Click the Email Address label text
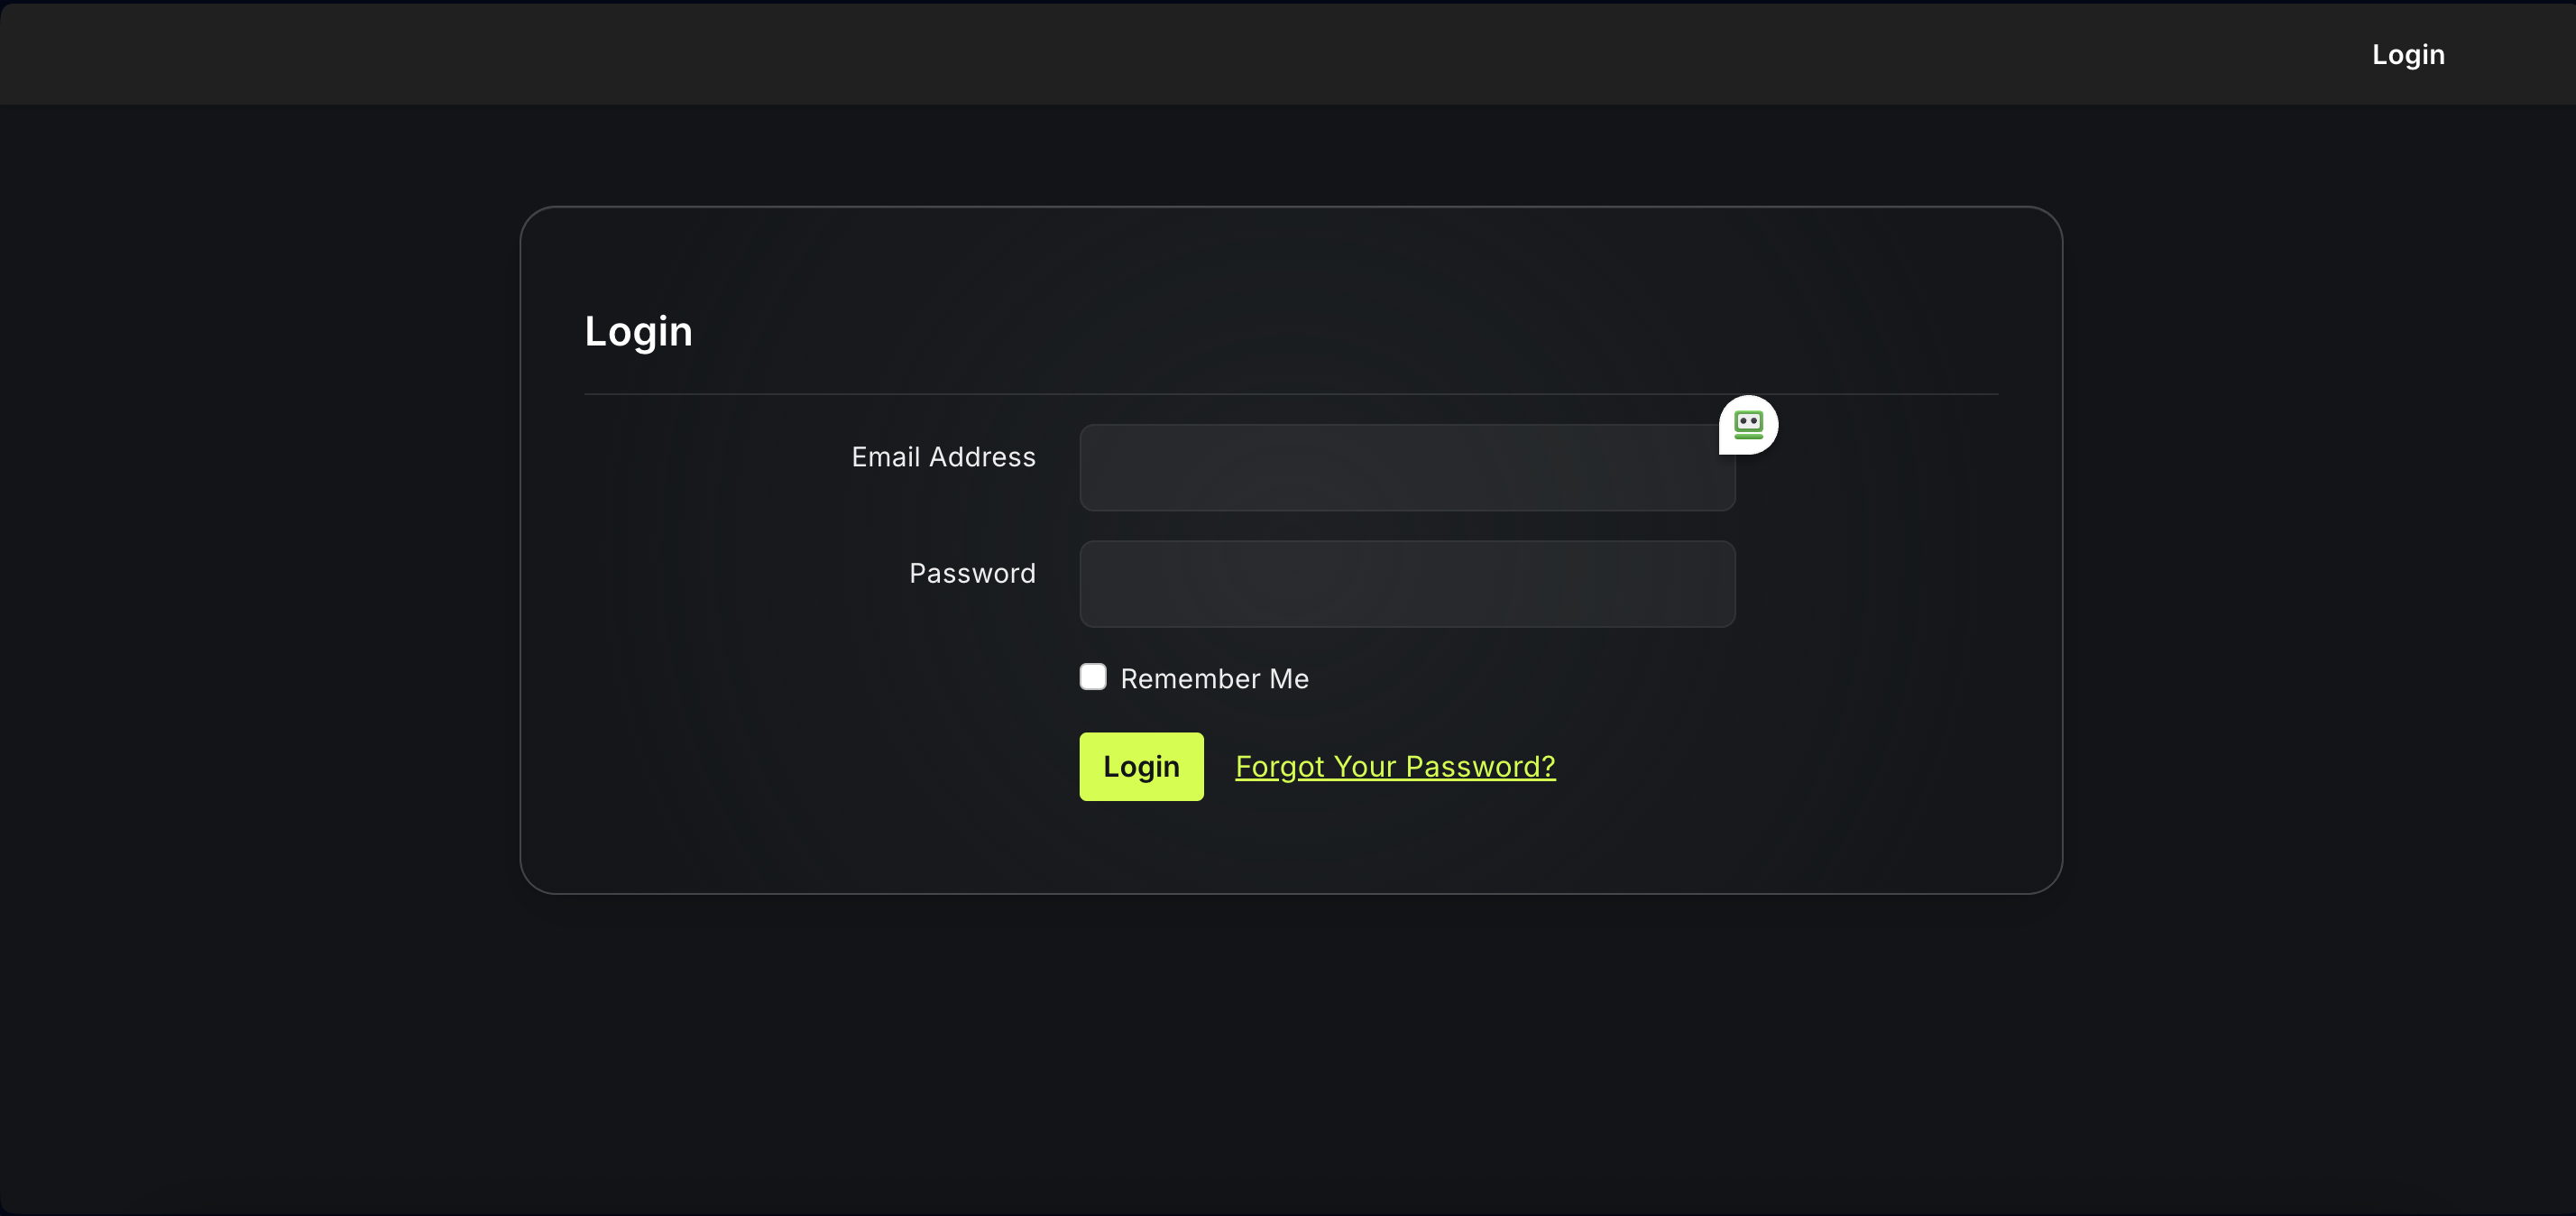This screenshot has width=2576, height=1216. [x=943, y=457]
